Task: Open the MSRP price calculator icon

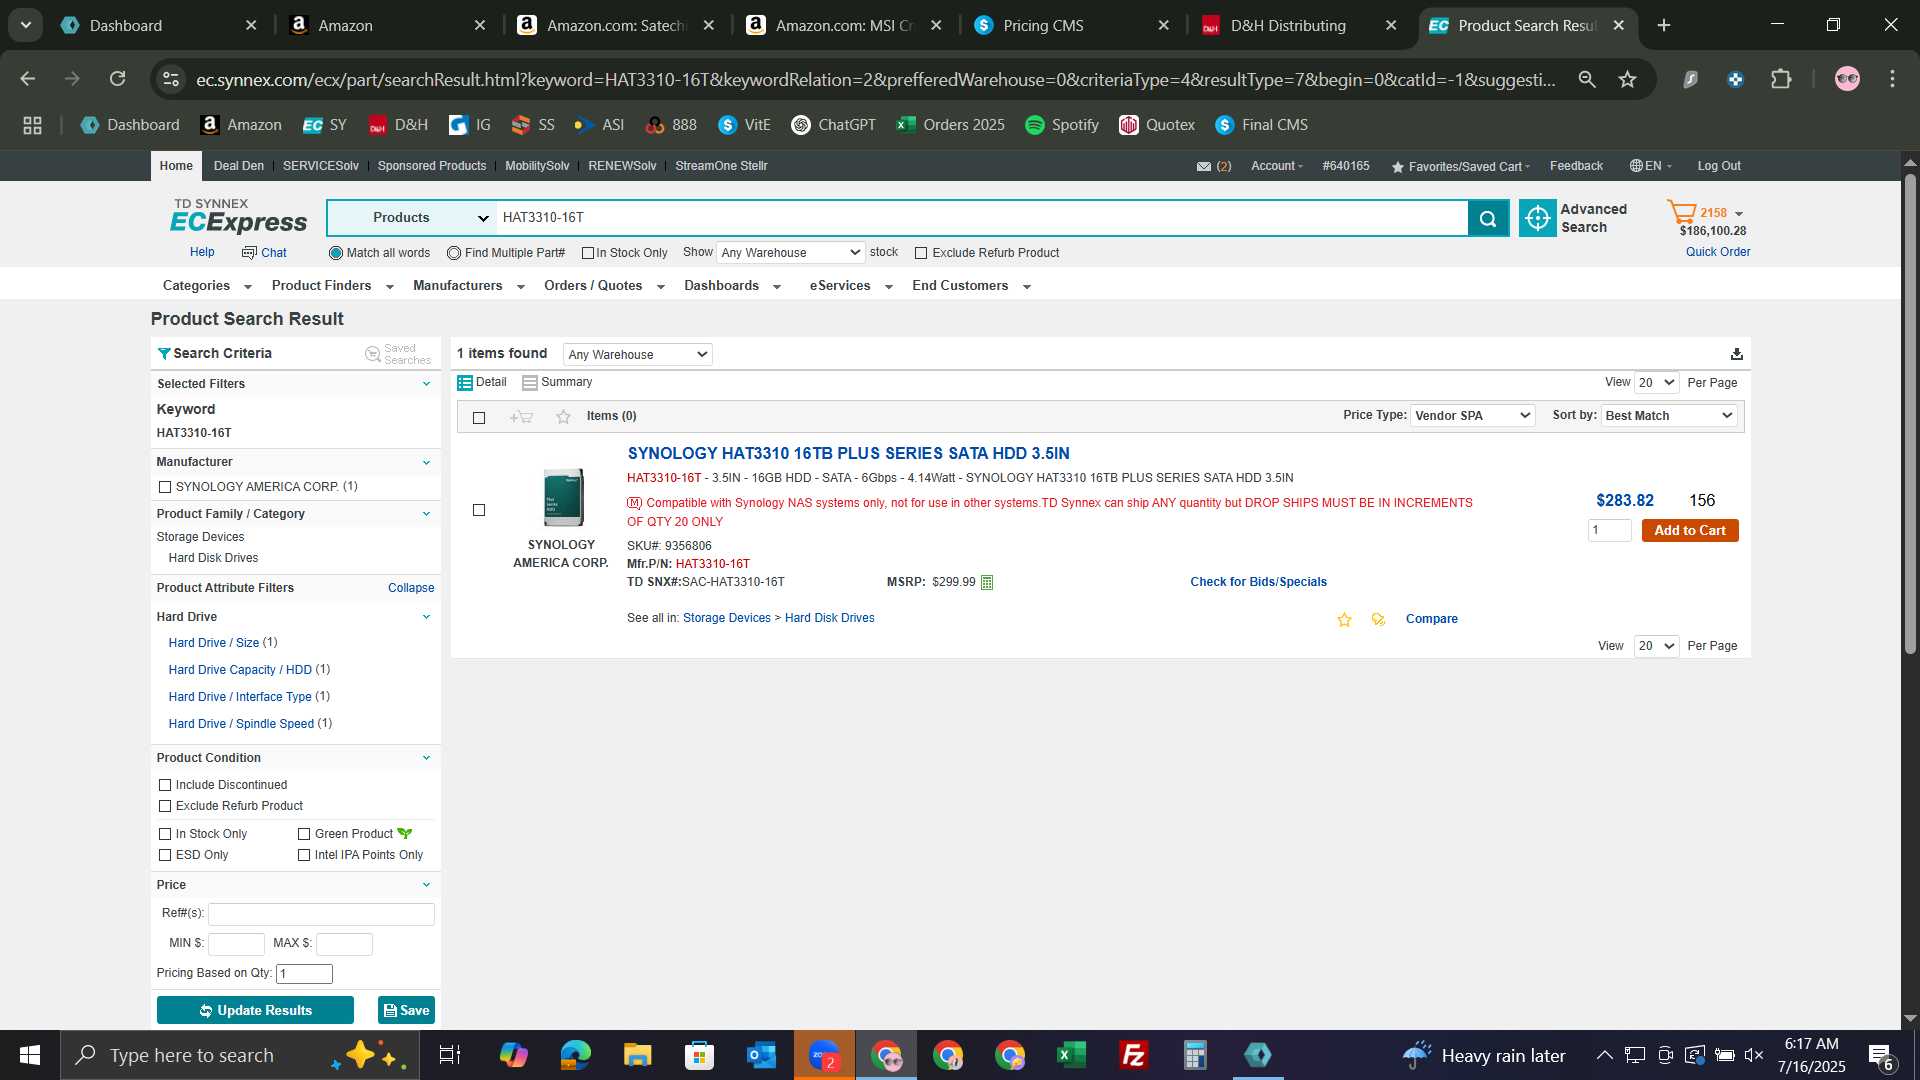Action: pos(987,582)
